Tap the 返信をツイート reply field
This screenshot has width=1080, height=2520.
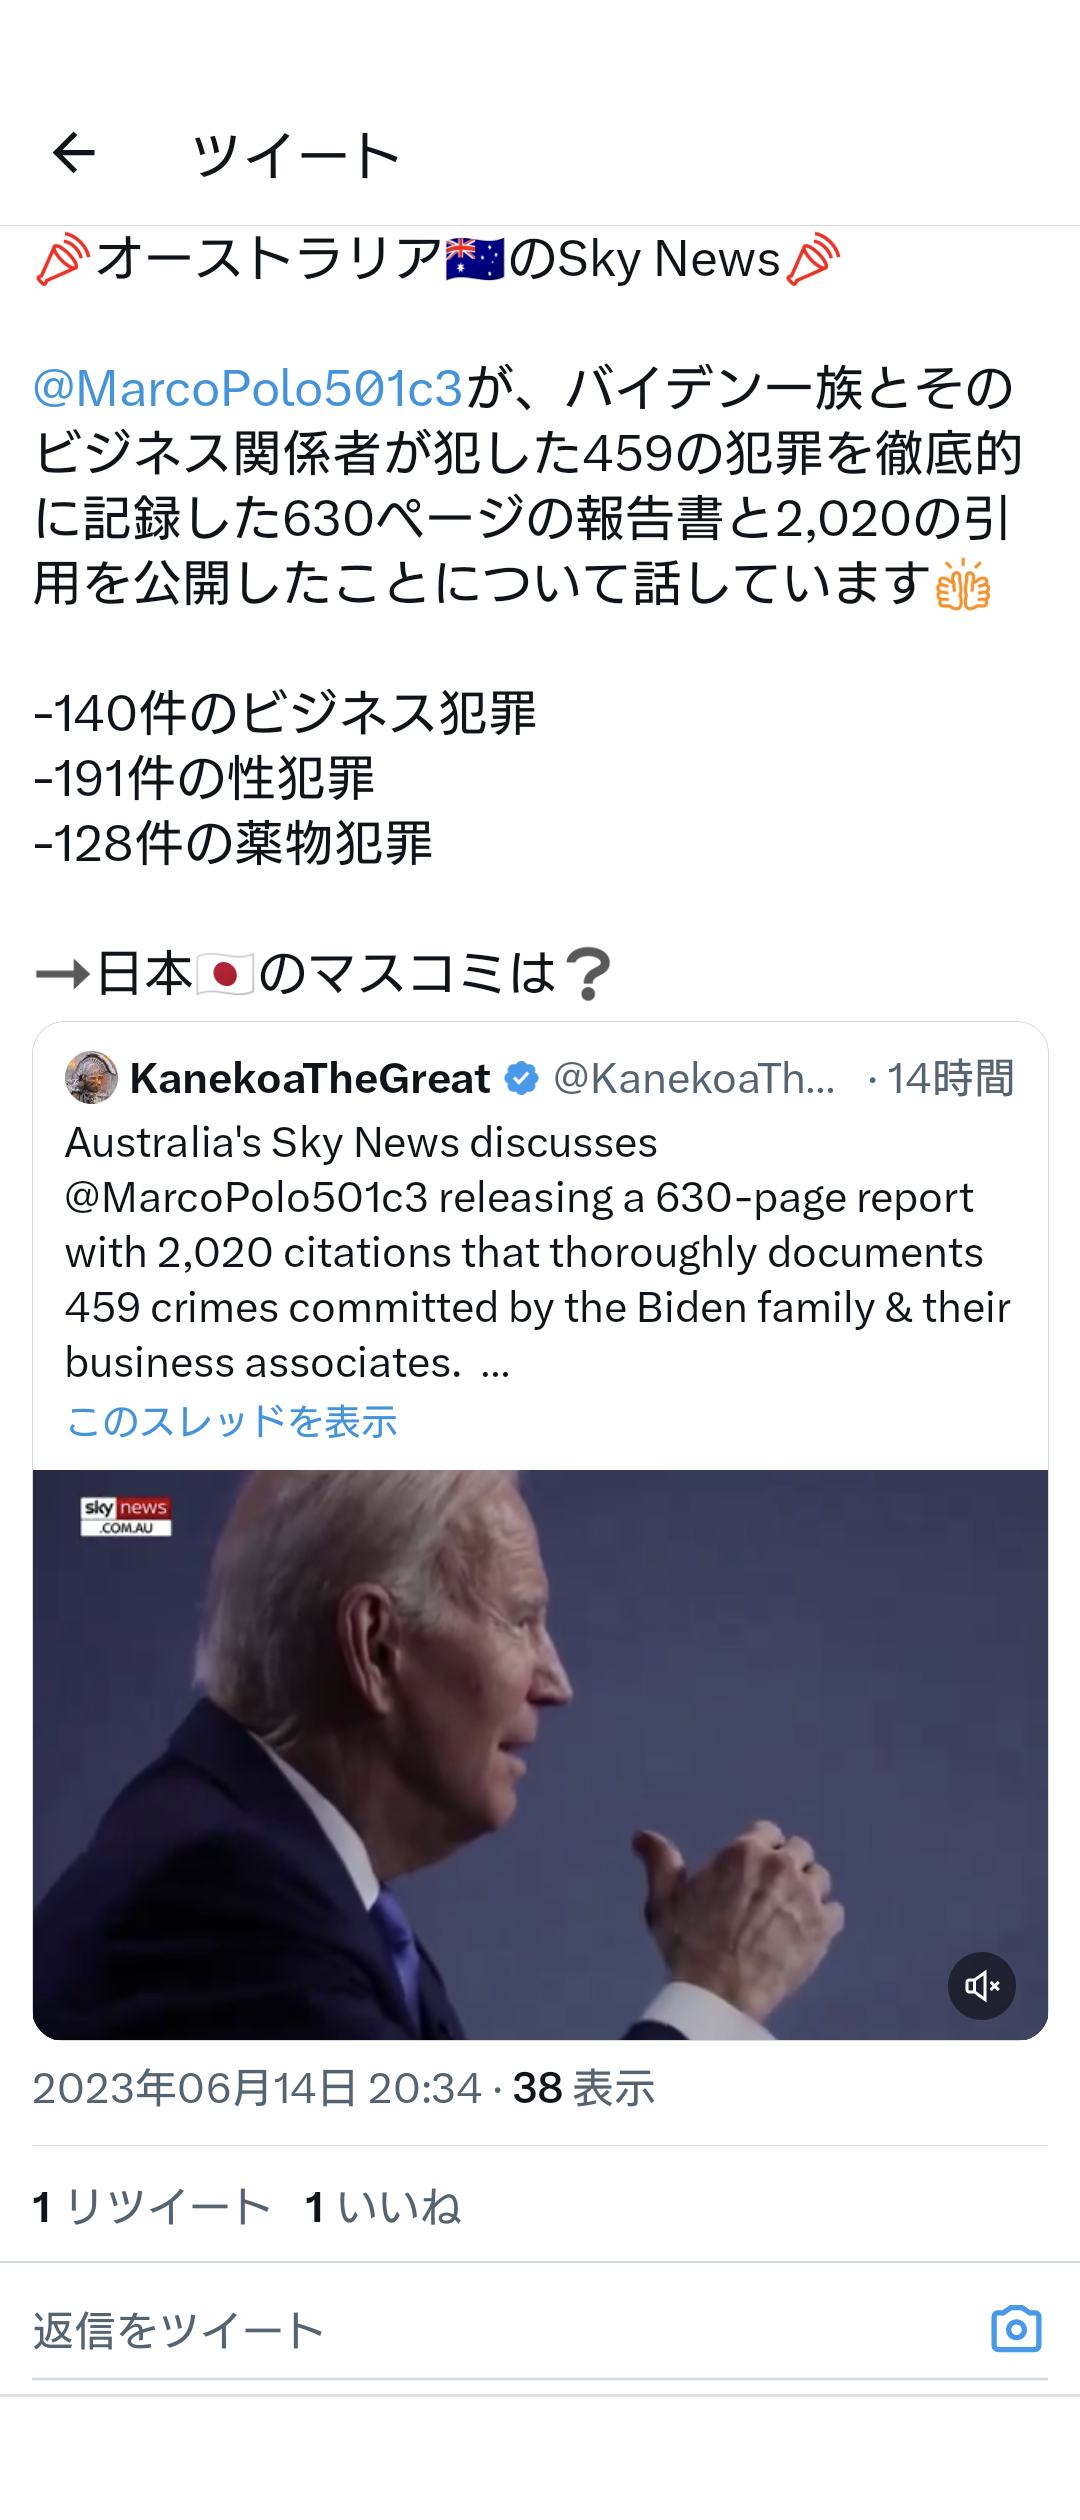500,2330
